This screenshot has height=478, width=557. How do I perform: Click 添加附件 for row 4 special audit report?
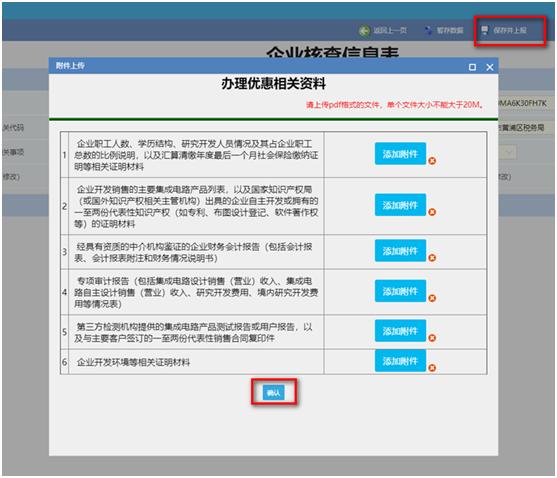pos(400,291)
